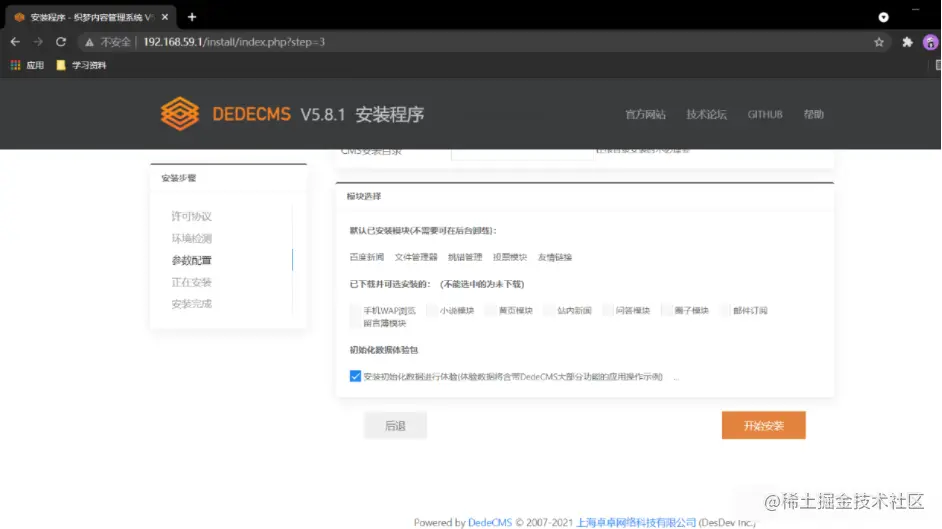Image resolution: width=942 pixels, height=529 pixels.
Task: Tick the 留言簿模块 module checkbox
Action: point(355,323)
